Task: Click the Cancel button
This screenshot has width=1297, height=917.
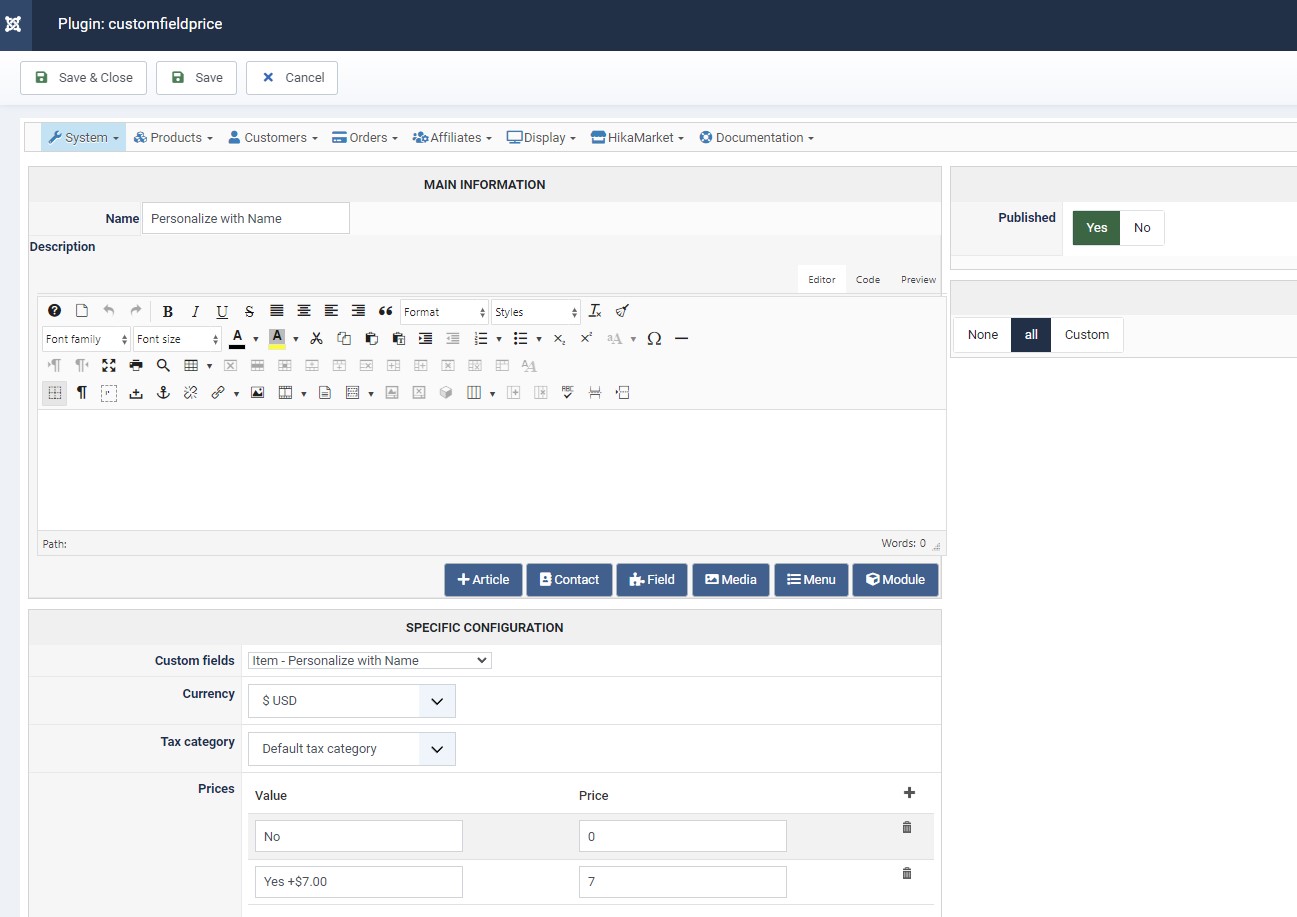Action: (x=292, y=78)
